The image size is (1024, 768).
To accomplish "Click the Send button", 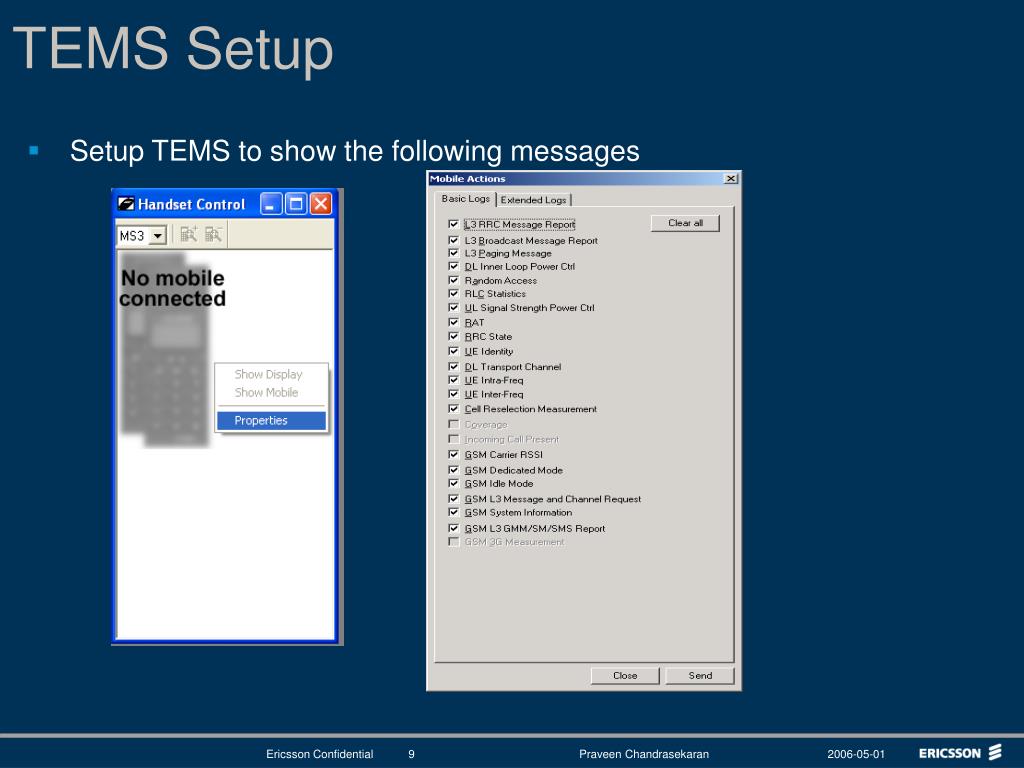I will pos(700,676).
